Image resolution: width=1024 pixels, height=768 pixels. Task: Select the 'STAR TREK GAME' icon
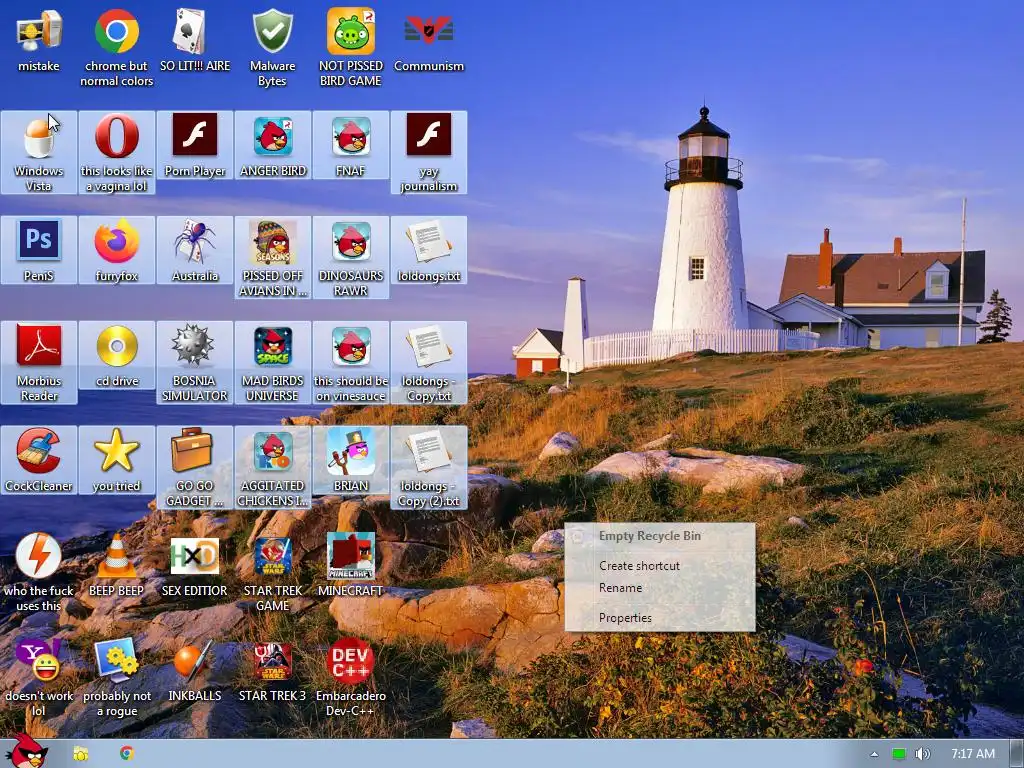273,573
